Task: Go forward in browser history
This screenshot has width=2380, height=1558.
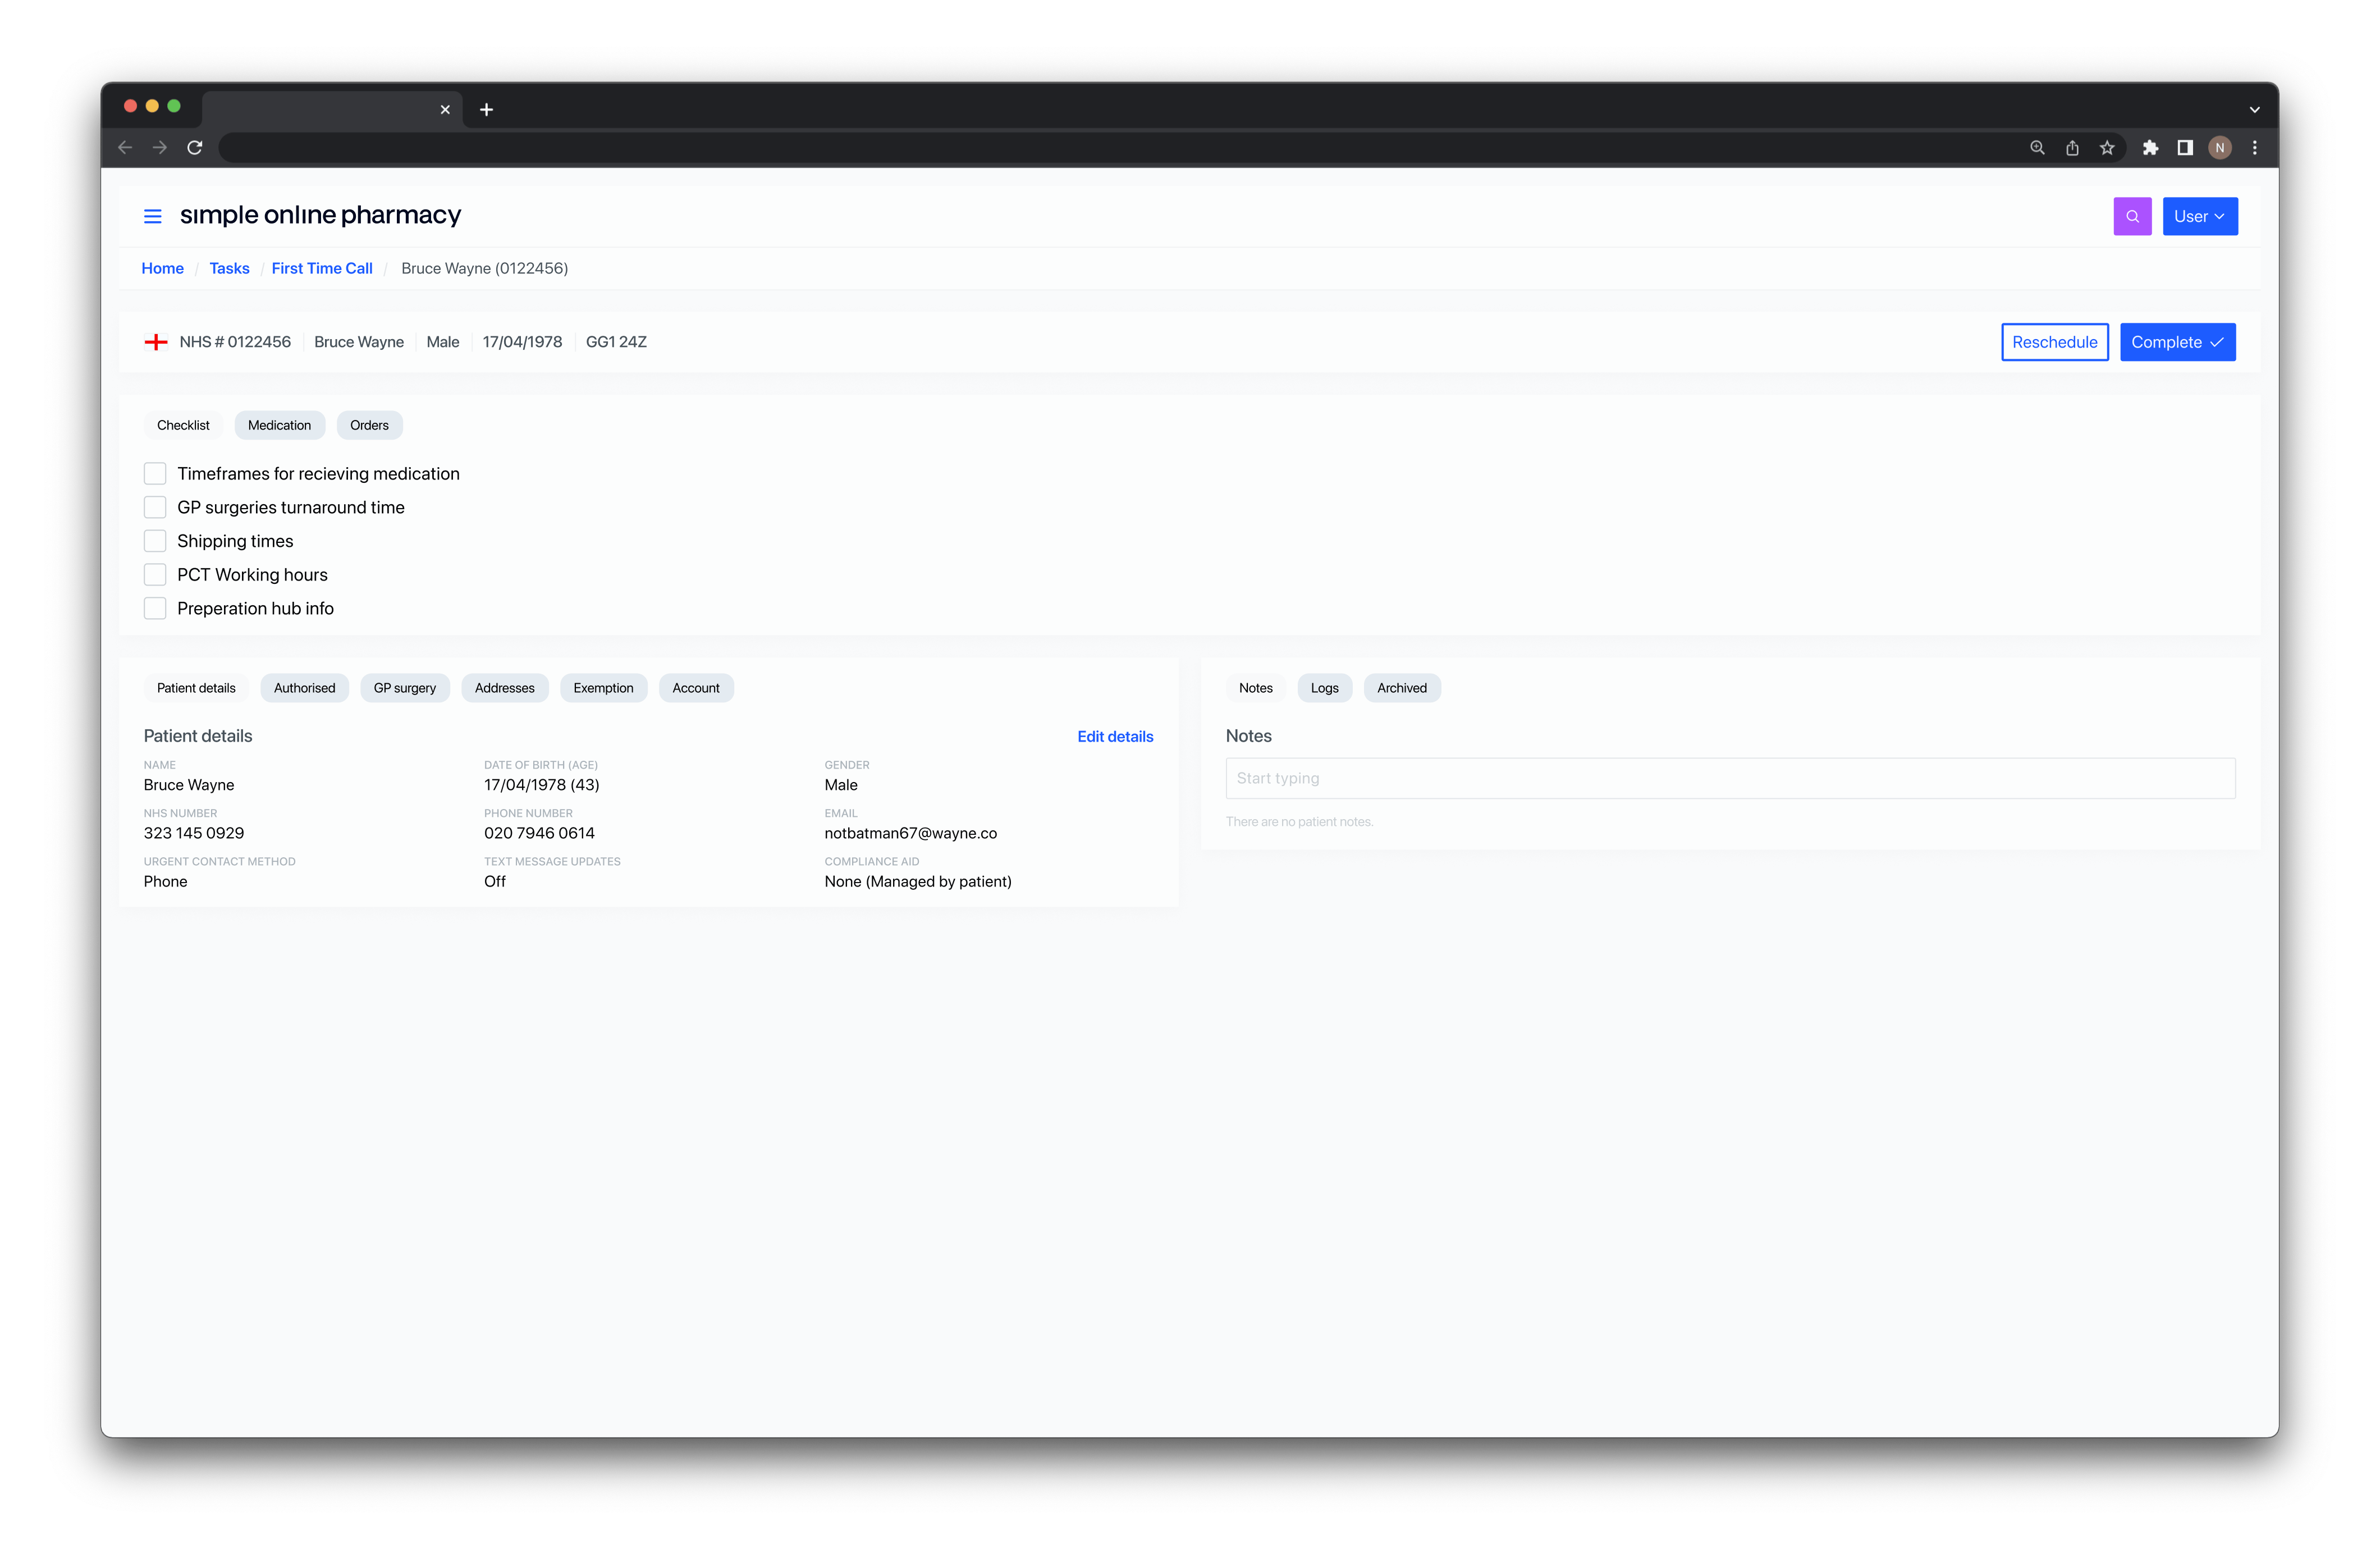Action: pos(160,147)
